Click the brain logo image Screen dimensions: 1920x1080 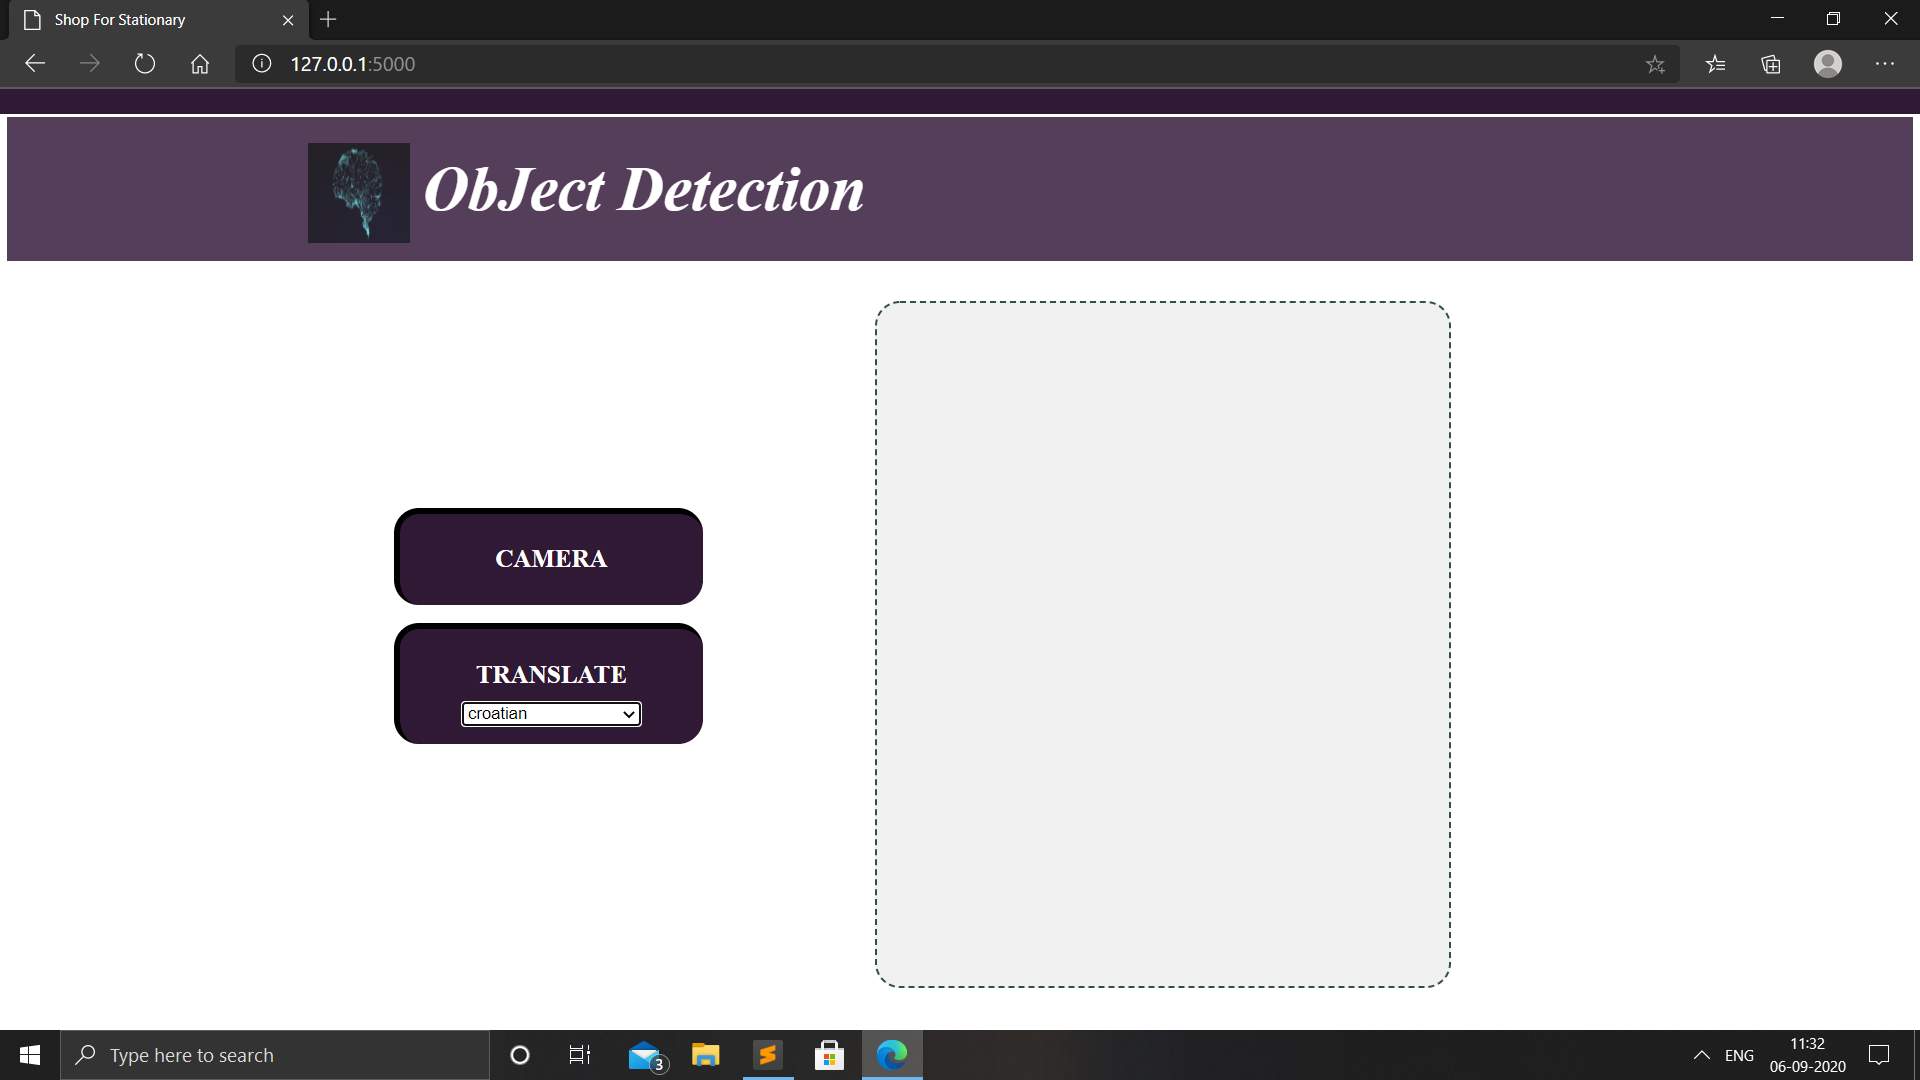[358, 193]
